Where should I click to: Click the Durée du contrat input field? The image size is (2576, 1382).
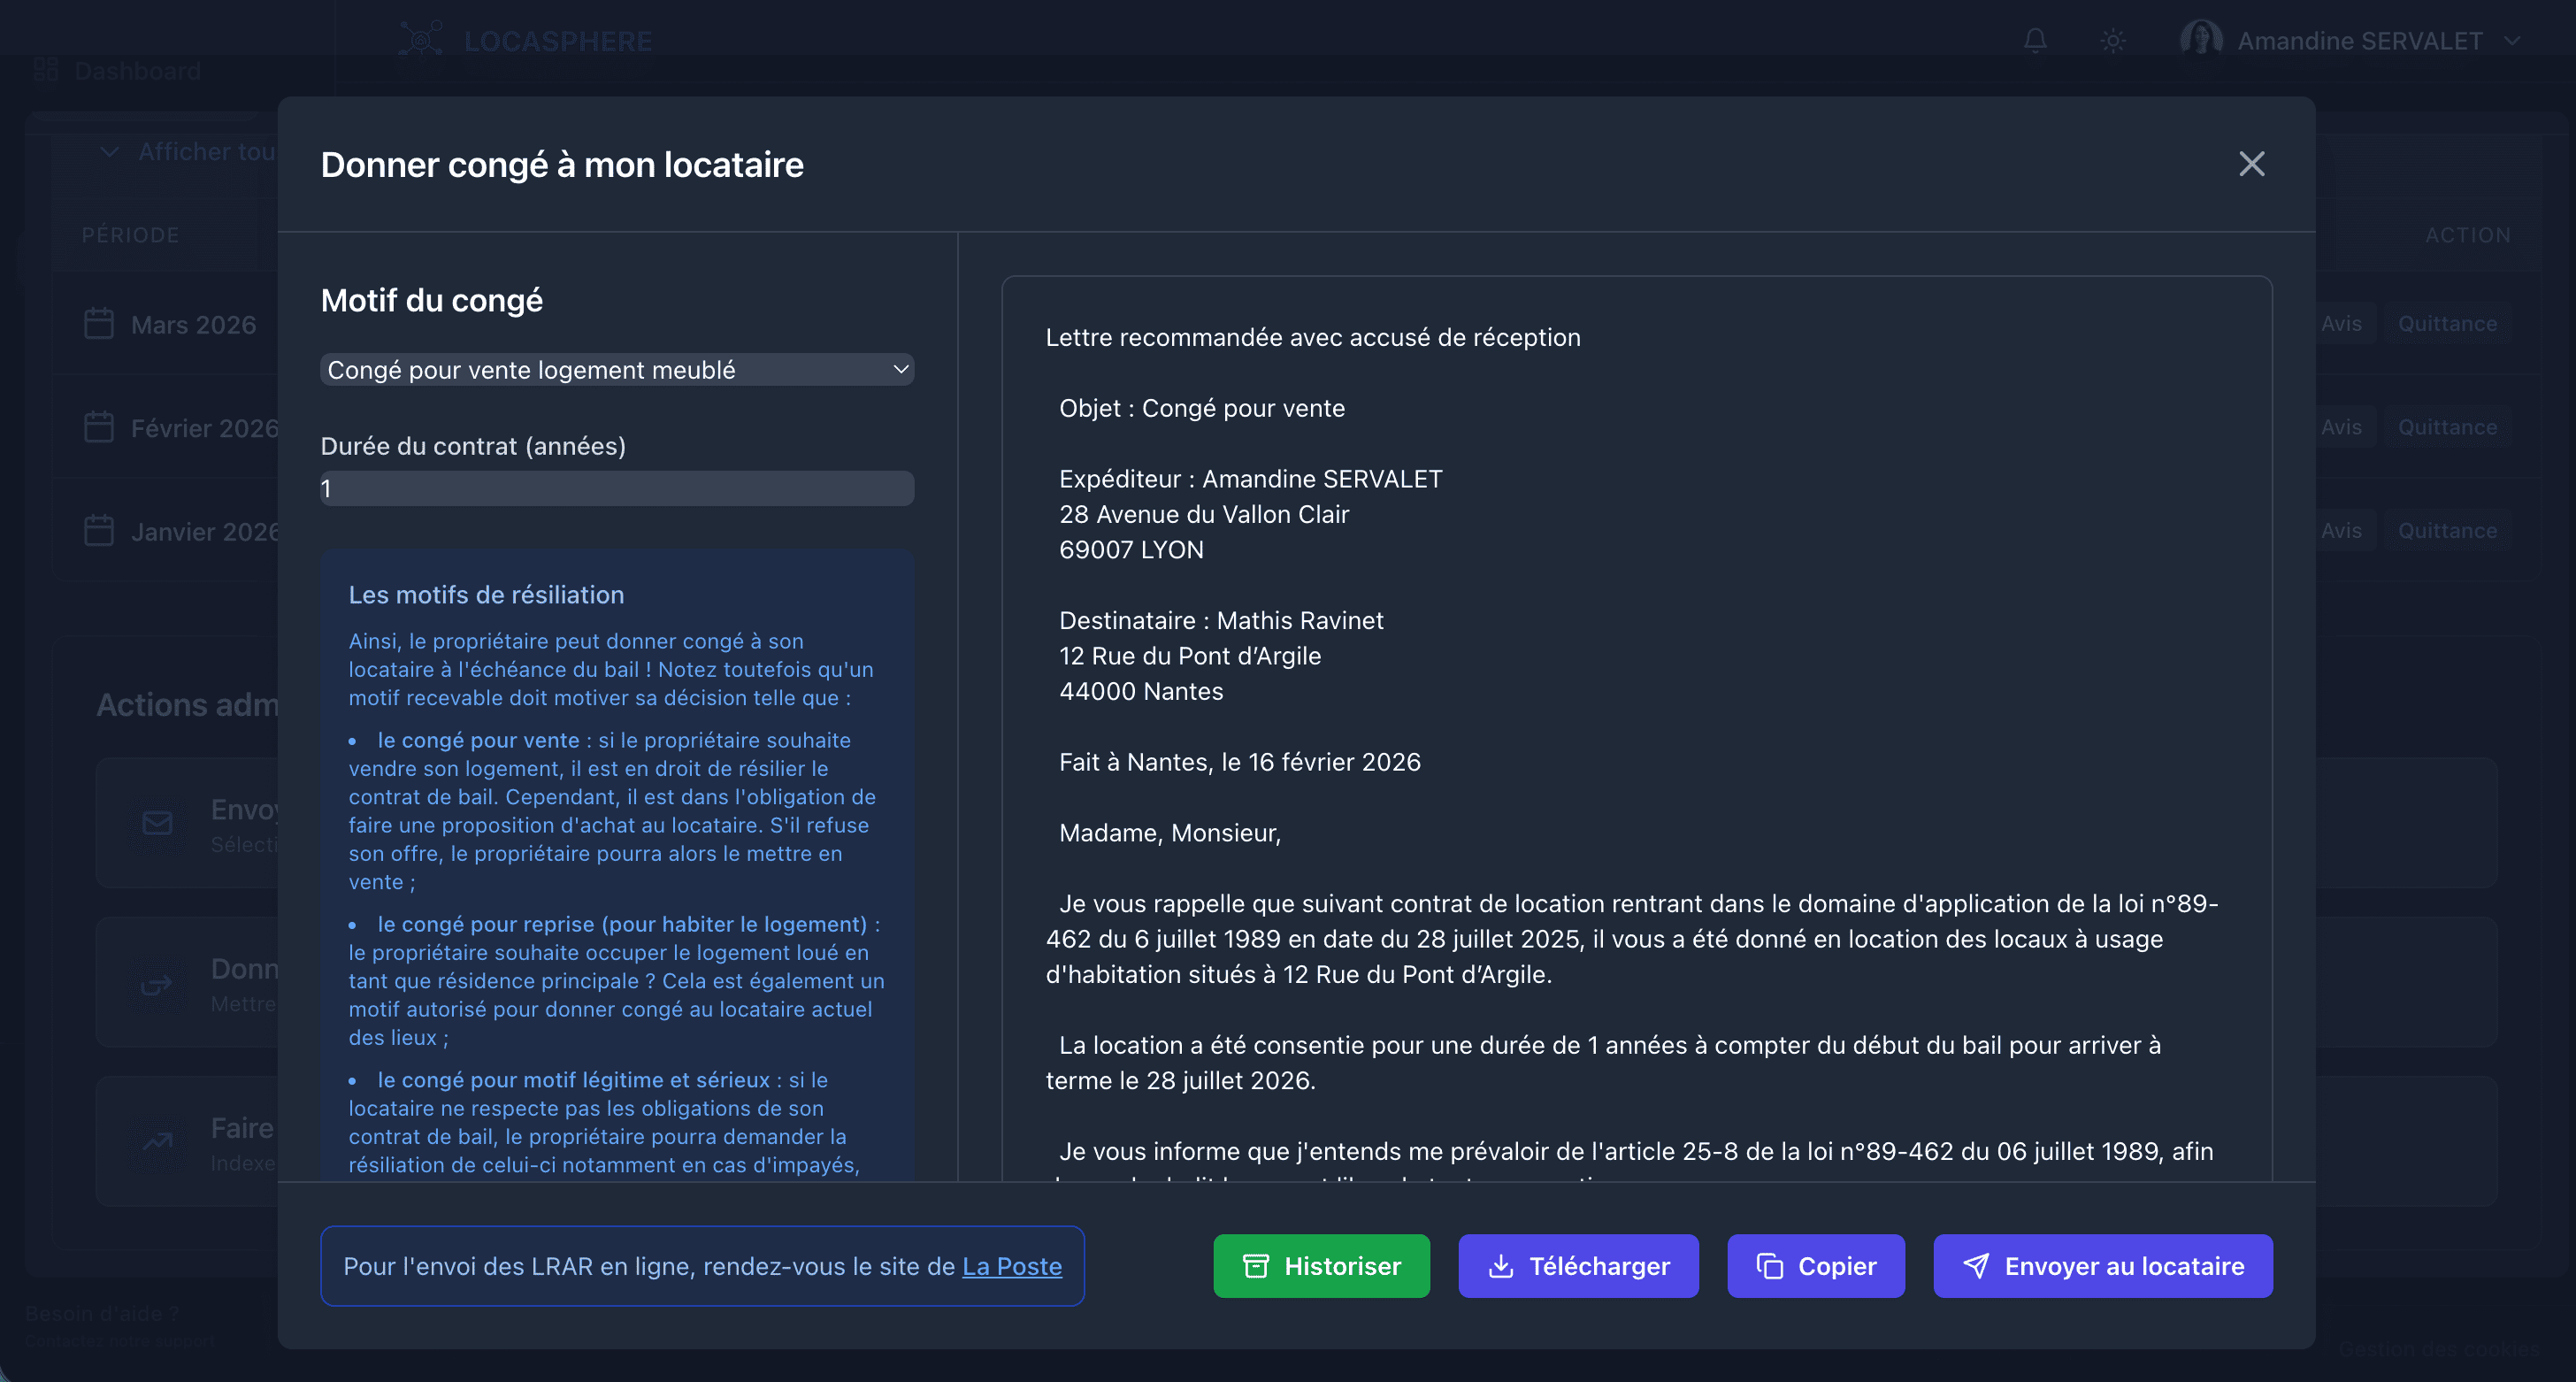coord(616,488)
